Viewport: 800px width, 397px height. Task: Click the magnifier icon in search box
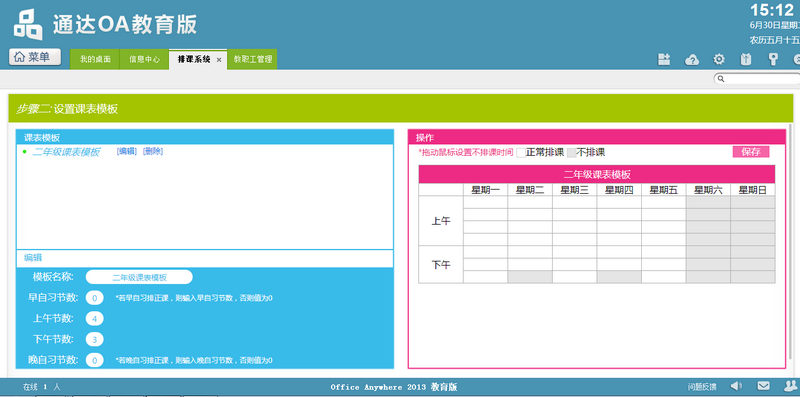(x=721, y=79)
